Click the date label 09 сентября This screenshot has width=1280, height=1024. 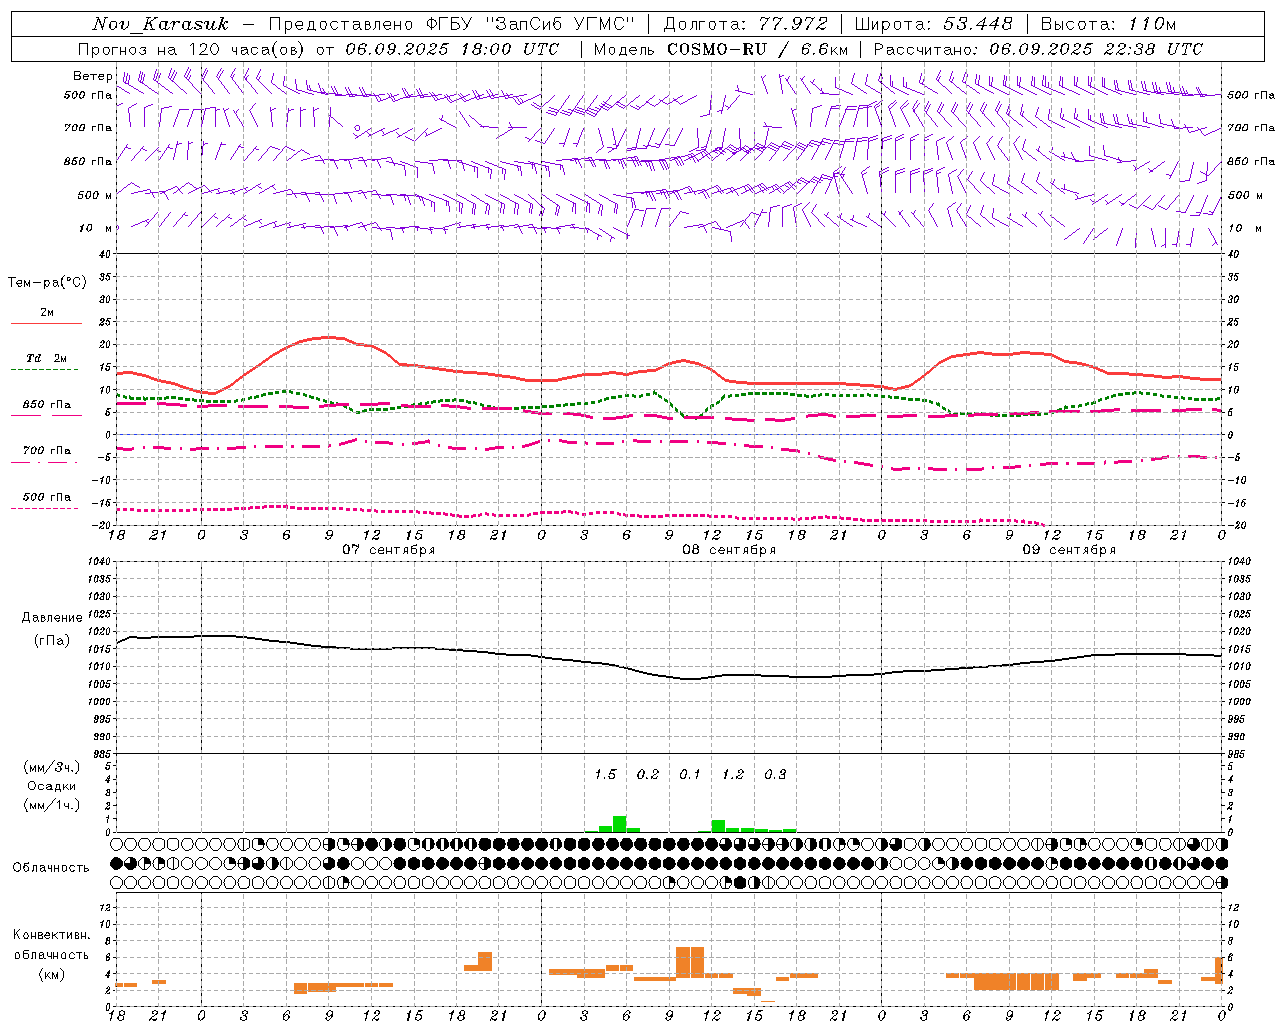pyautogui.click(x=1069, y=550)
